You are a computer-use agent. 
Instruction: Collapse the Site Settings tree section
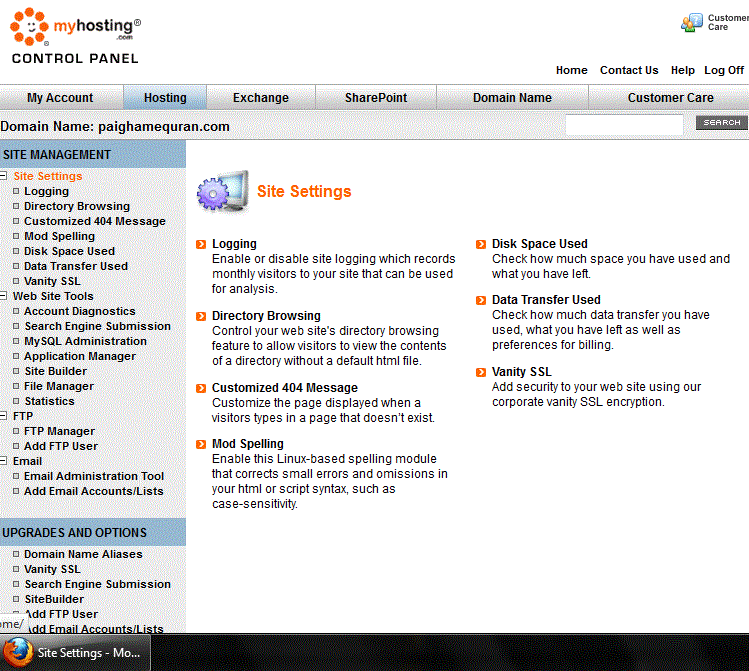coord(4,176)
